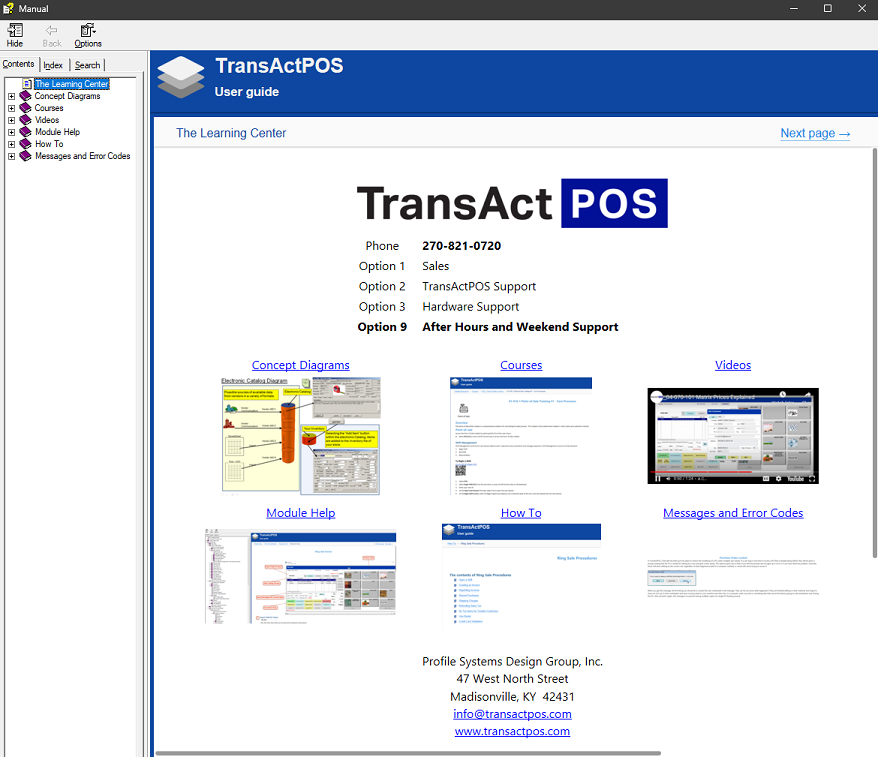Click the Profile Systems Design Group, Inc. text

[x=512, y=661]
